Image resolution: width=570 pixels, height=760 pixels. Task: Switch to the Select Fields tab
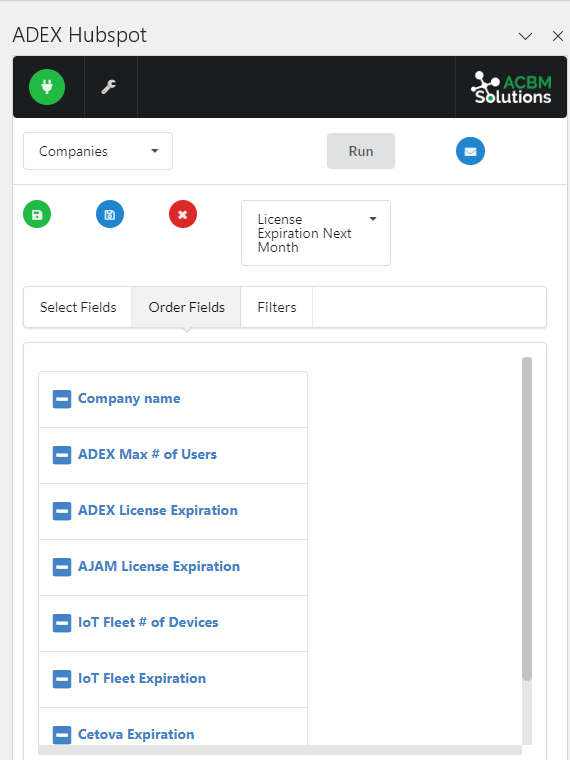click(78, 307)
